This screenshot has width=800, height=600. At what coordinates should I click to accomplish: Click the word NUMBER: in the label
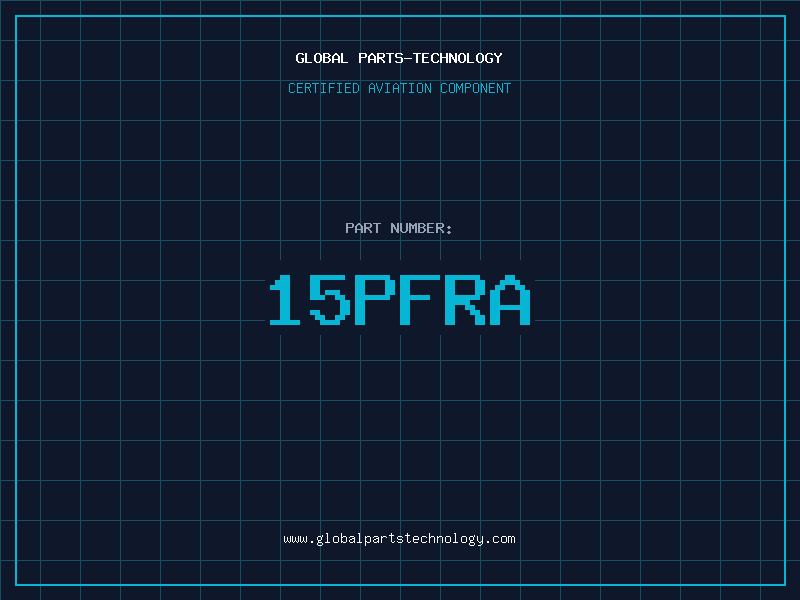click(421, 228)
